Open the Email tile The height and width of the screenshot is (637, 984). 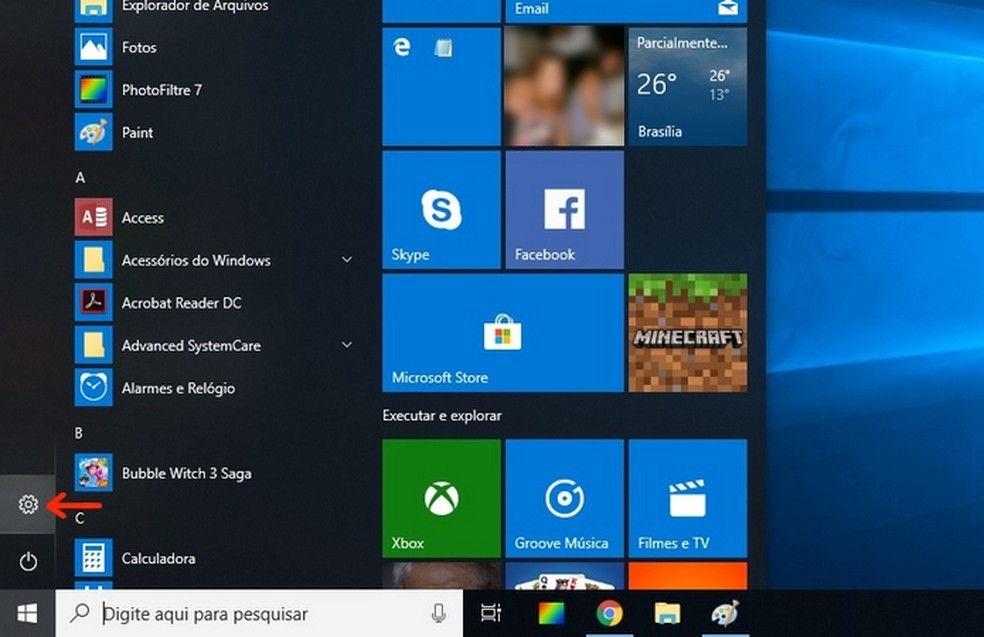(626, 11)
